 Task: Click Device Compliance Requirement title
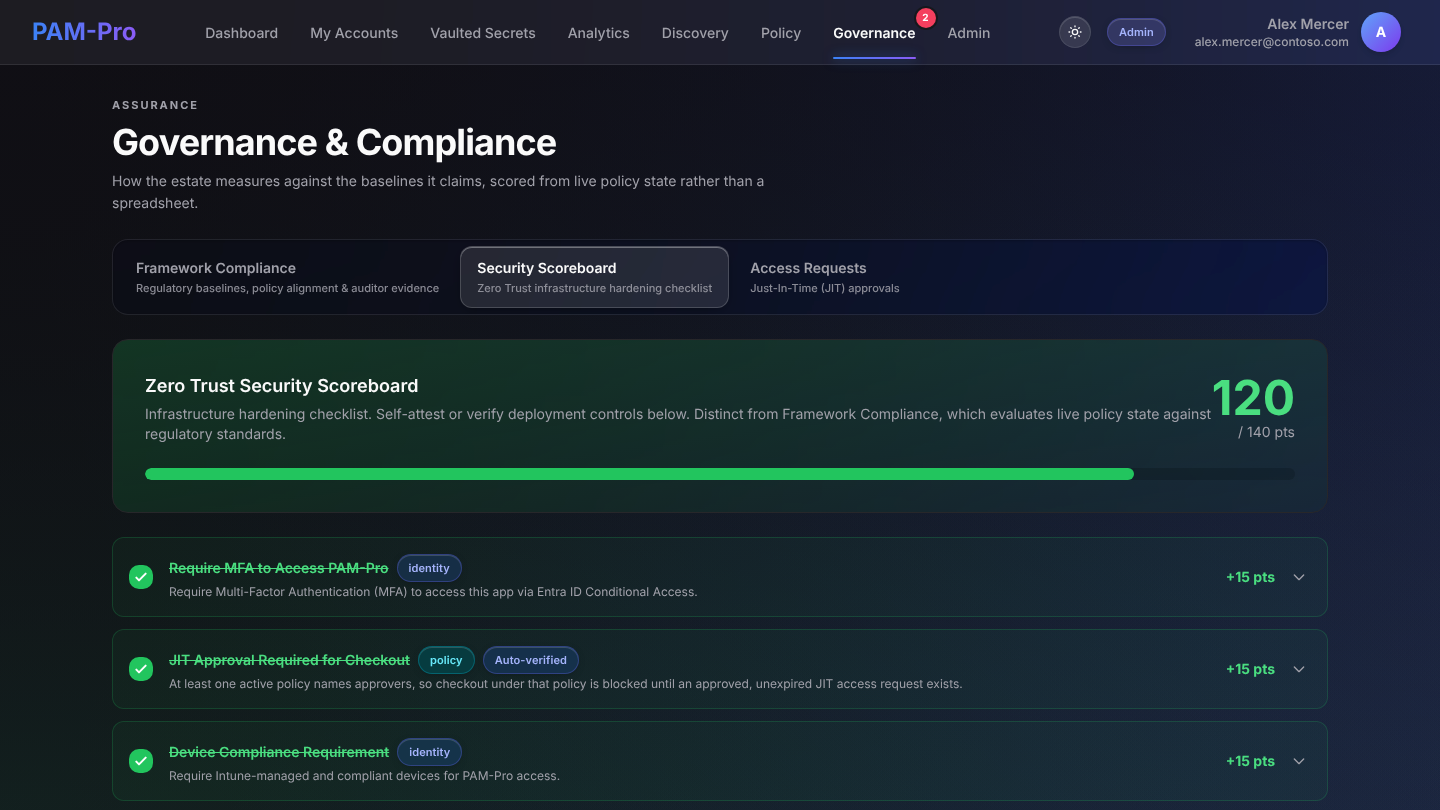[x=279, y=752]
